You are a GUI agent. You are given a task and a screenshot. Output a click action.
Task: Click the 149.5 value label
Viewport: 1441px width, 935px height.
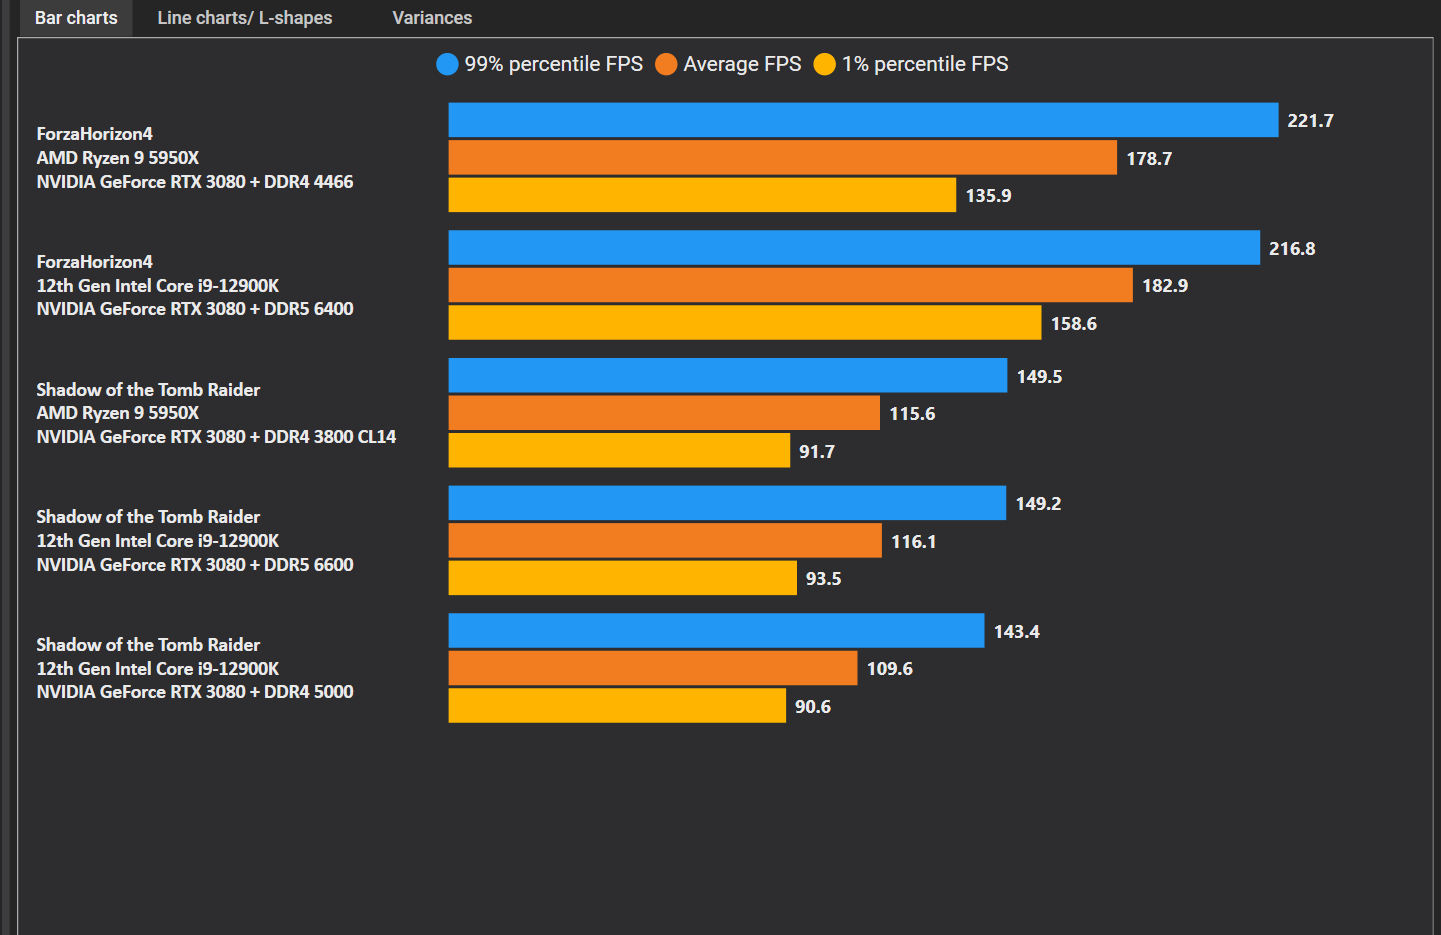pyautogui.click(x=1039, y=377)
